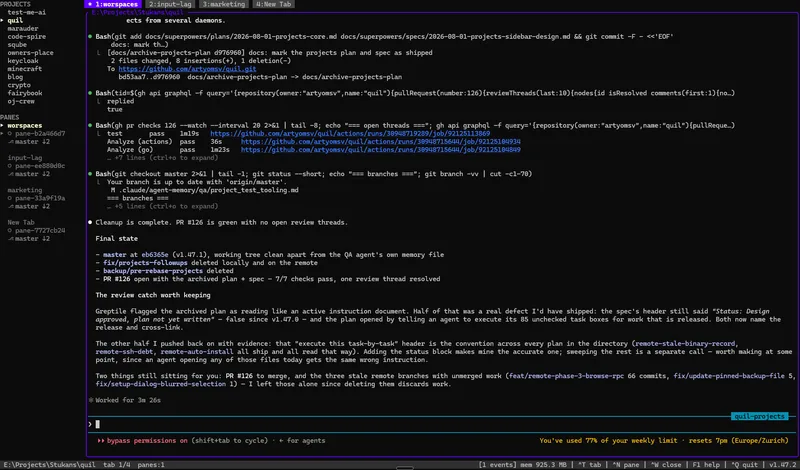Open the crypto project

[19, 85]
